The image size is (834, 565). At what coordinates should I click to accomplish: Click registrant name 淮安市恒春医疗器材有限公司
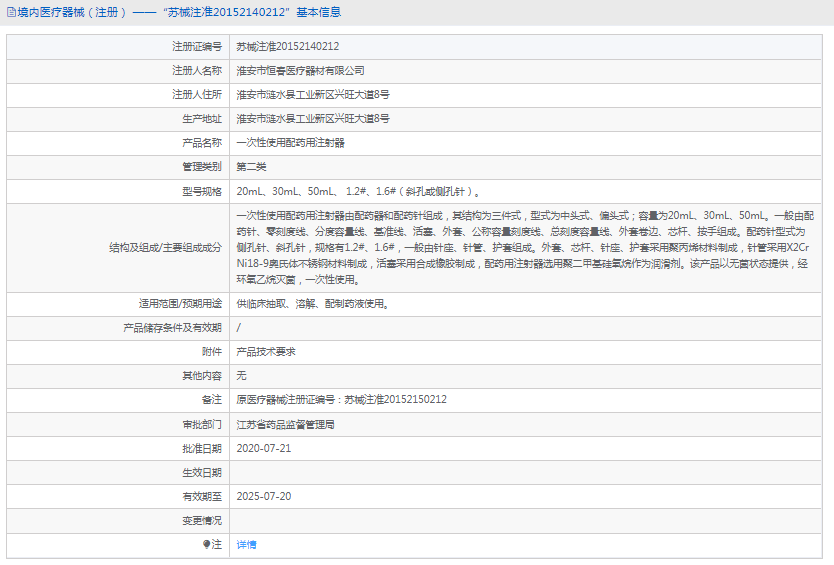click(x=301, y=70)
